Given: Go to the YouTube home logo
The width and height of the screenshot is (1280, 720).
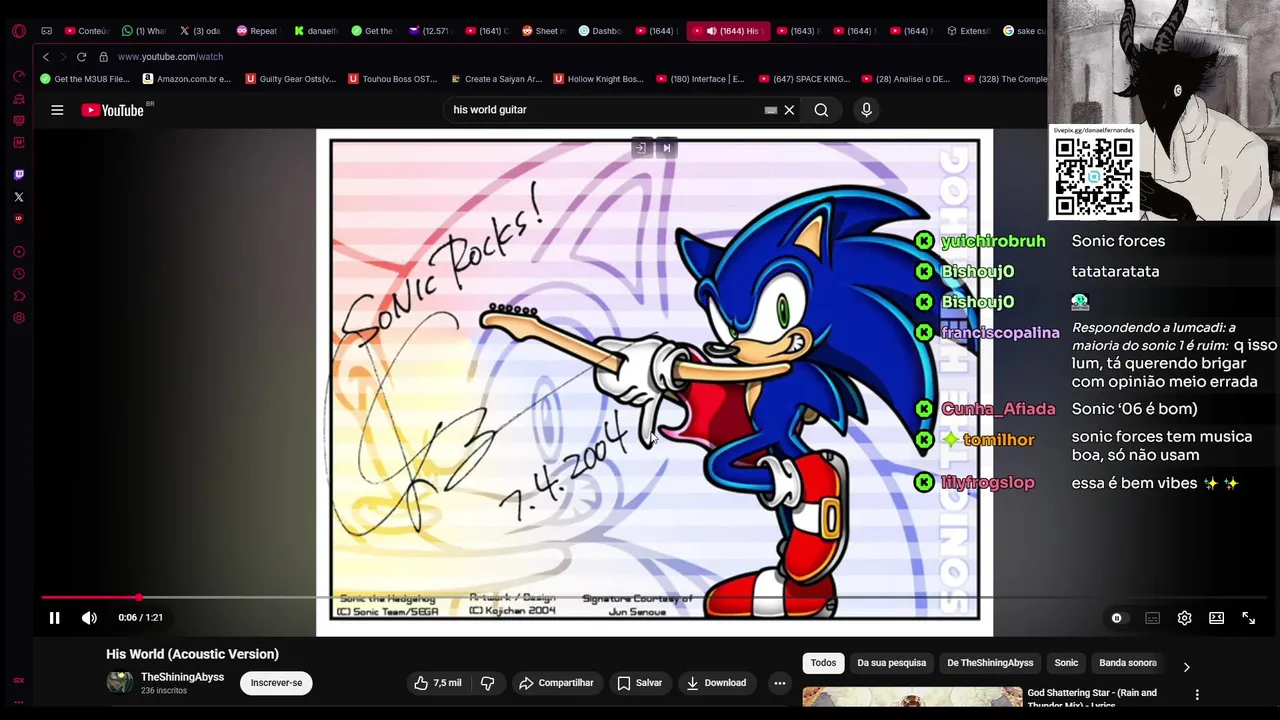Looking at the screenshot, I should pos(113,110).
